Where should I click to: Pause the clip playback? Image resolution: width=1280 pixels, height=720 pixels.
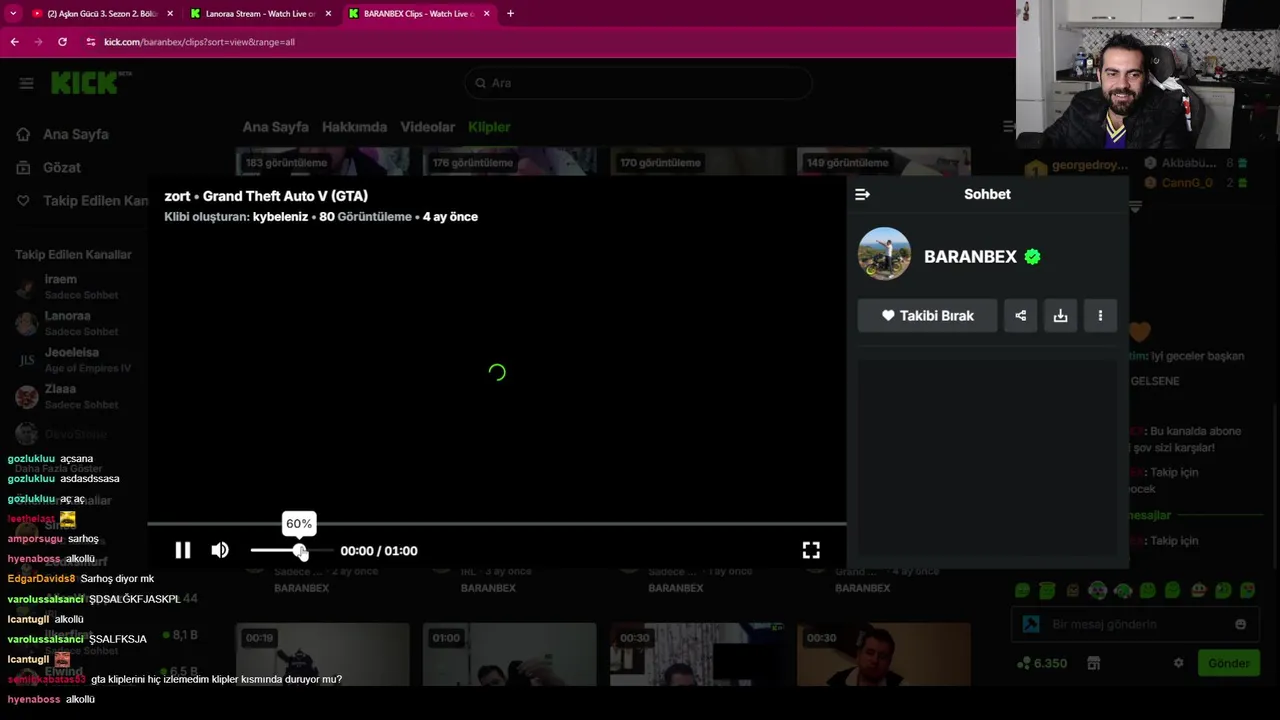click(x=183, y=550)
